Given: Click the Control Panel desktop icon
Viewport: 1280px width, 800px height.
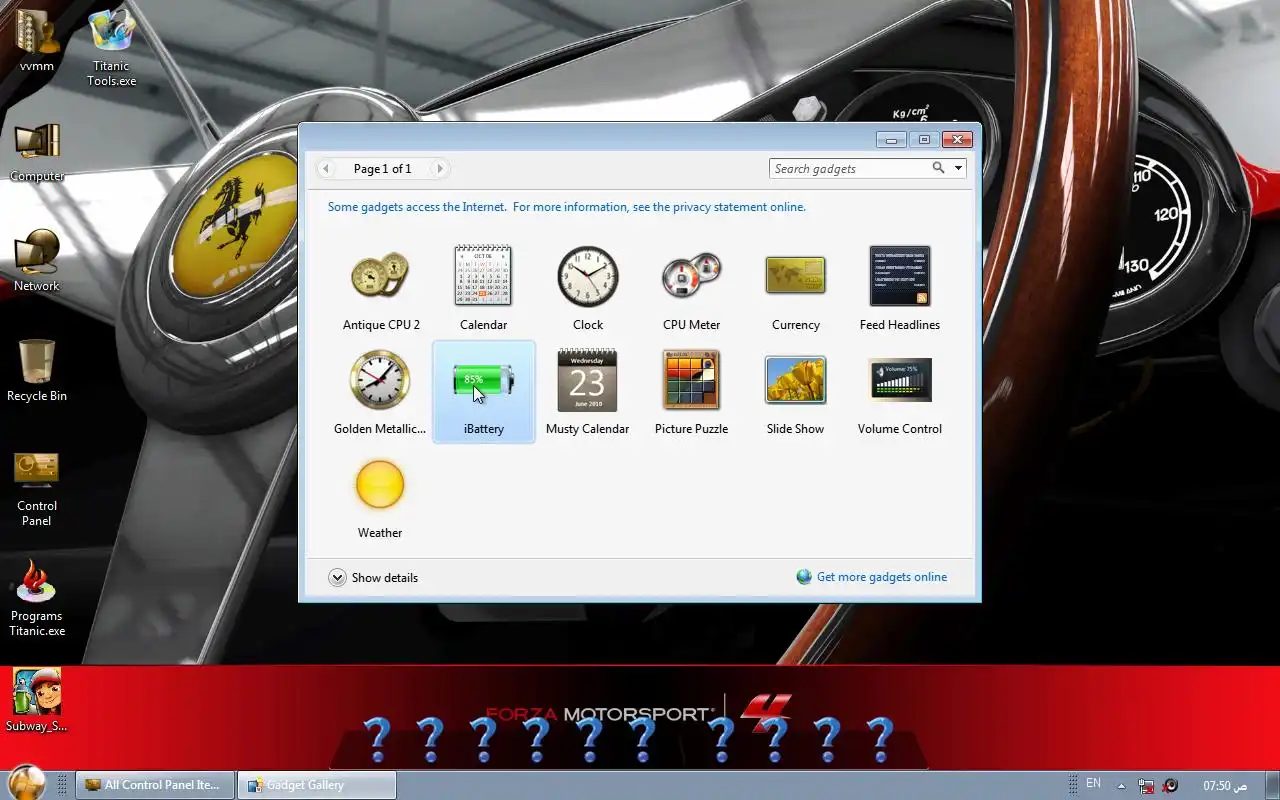Looking at the screenshot, I should pos(37,488).
